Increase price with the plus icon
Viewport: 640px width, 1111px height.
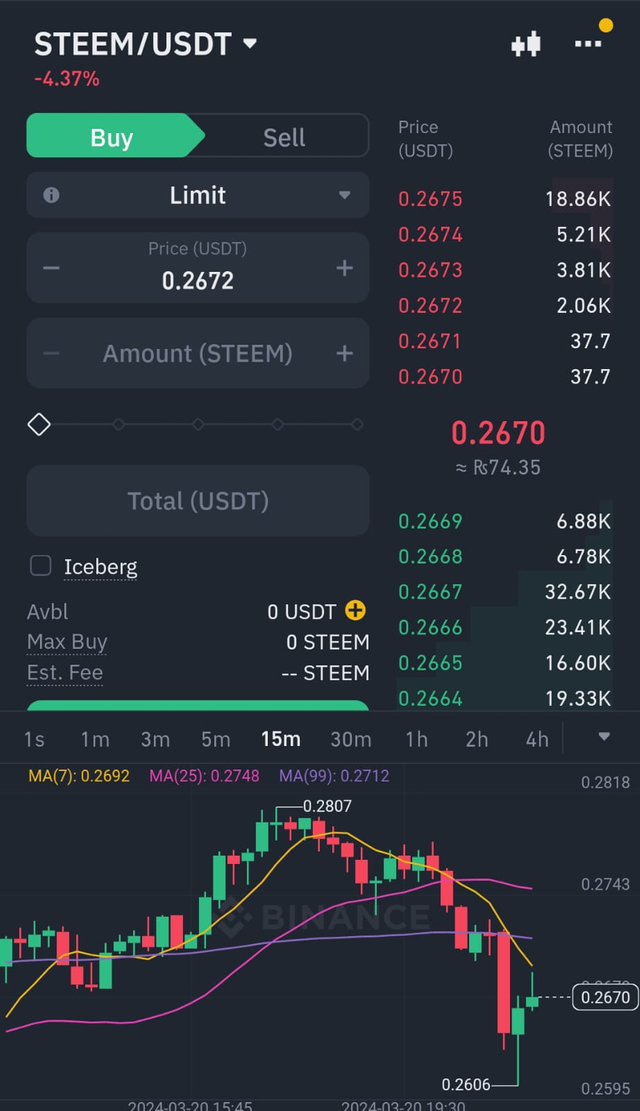pyautogui.click(x=345, y=268)
